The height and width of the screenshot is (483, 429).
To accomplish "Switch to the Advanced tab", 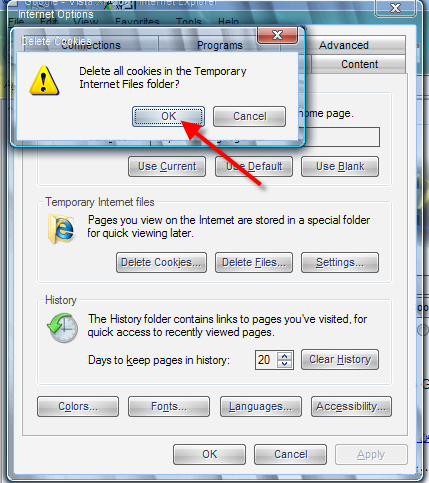I will click(344, 45).
